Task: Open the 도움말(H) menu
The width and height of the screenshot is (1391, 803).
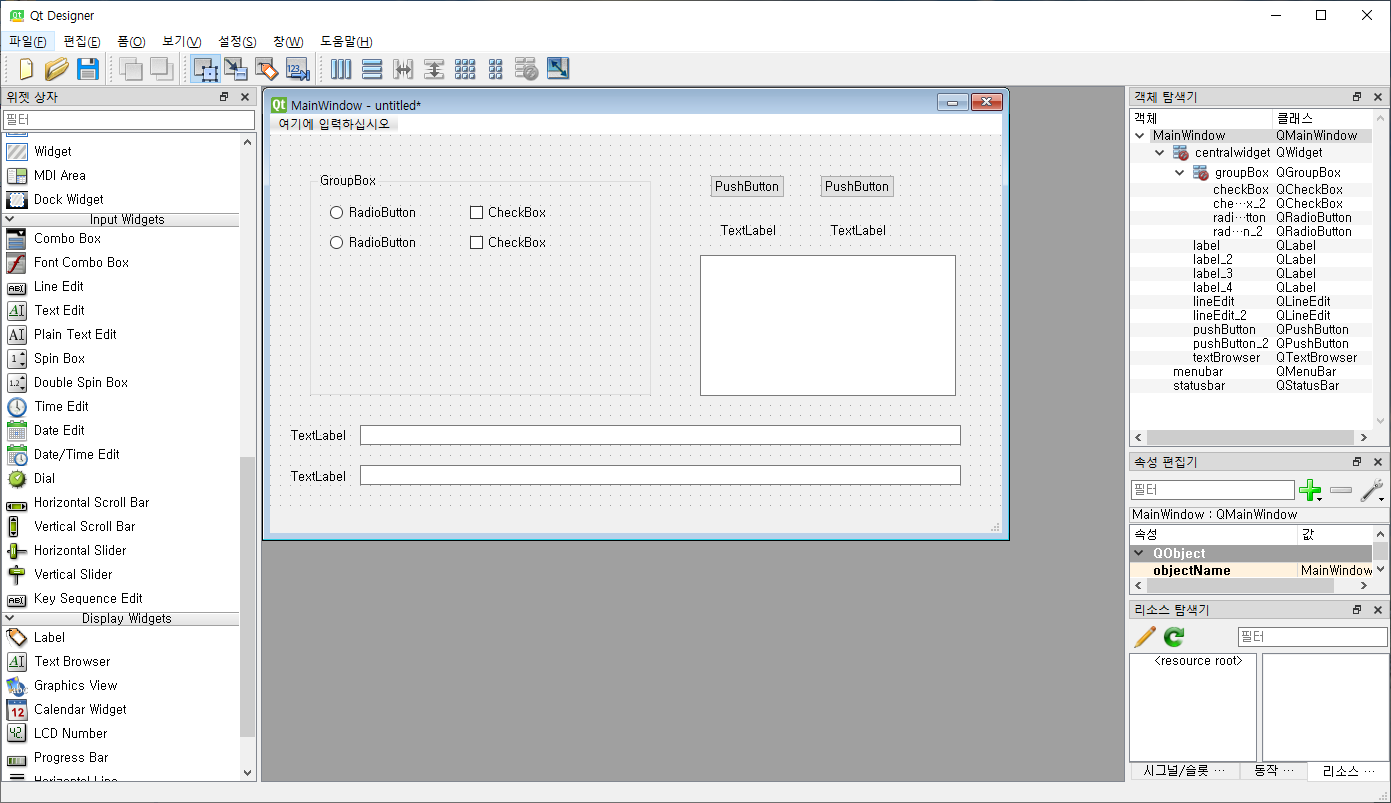Action: (x=346, y=41)
